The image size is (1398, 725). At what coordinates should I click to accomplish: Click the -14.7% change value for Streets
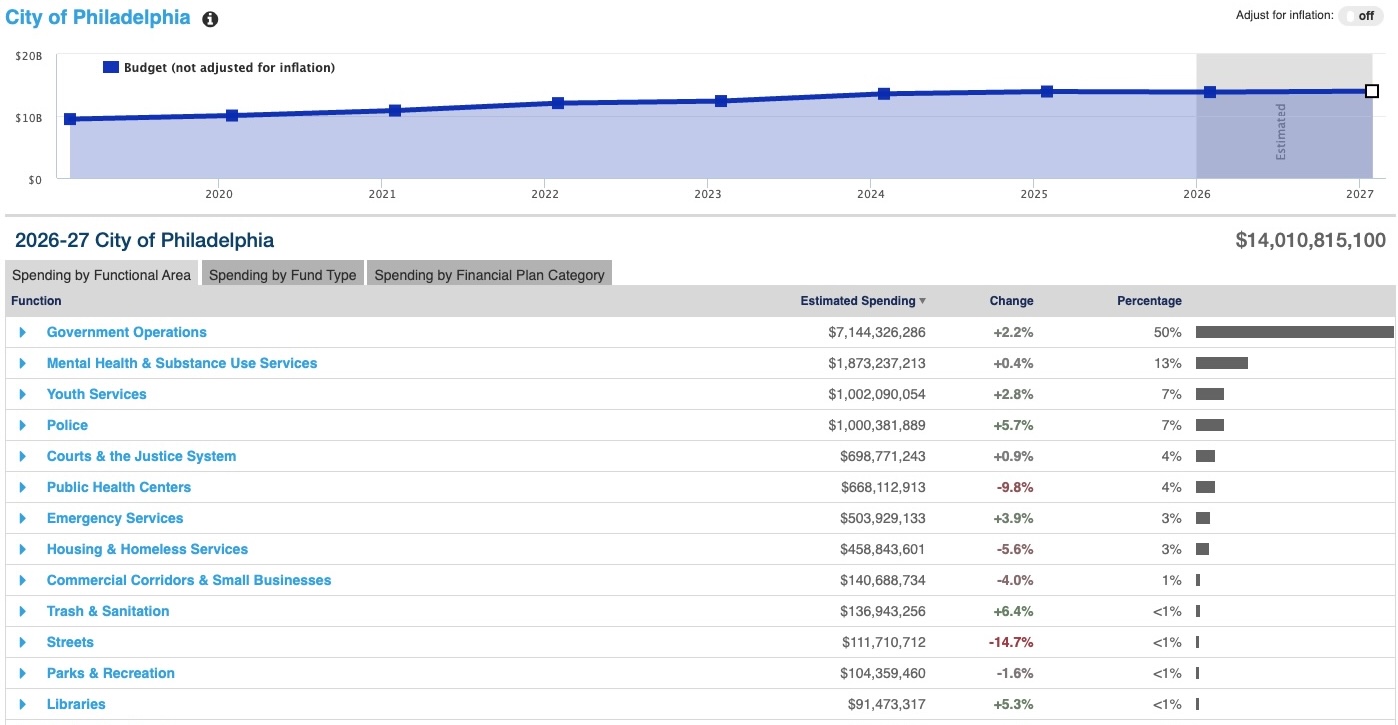(x=1011, y=642)
